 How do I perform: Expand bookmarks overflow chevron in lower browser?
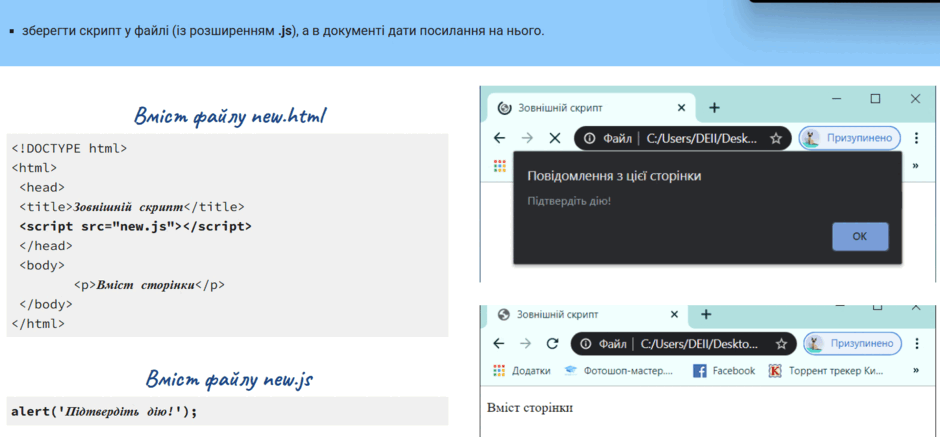point(915,370)
